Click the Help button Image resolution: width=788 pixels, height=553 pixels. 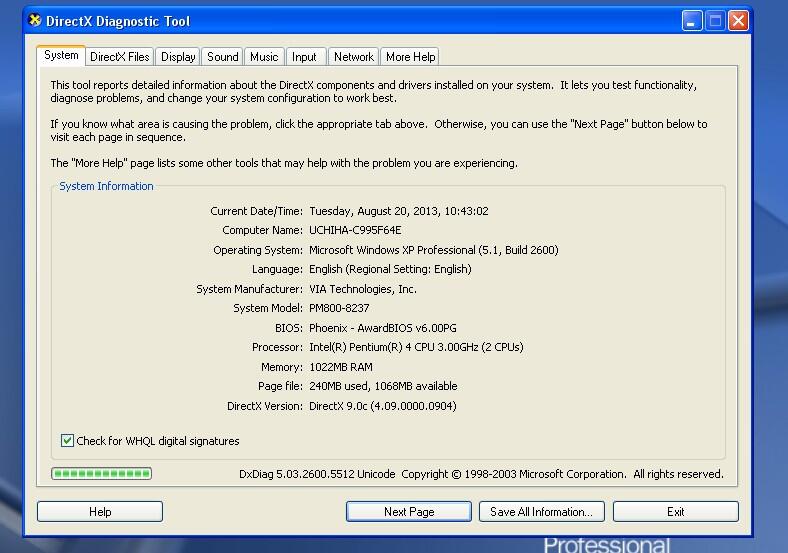100,512
